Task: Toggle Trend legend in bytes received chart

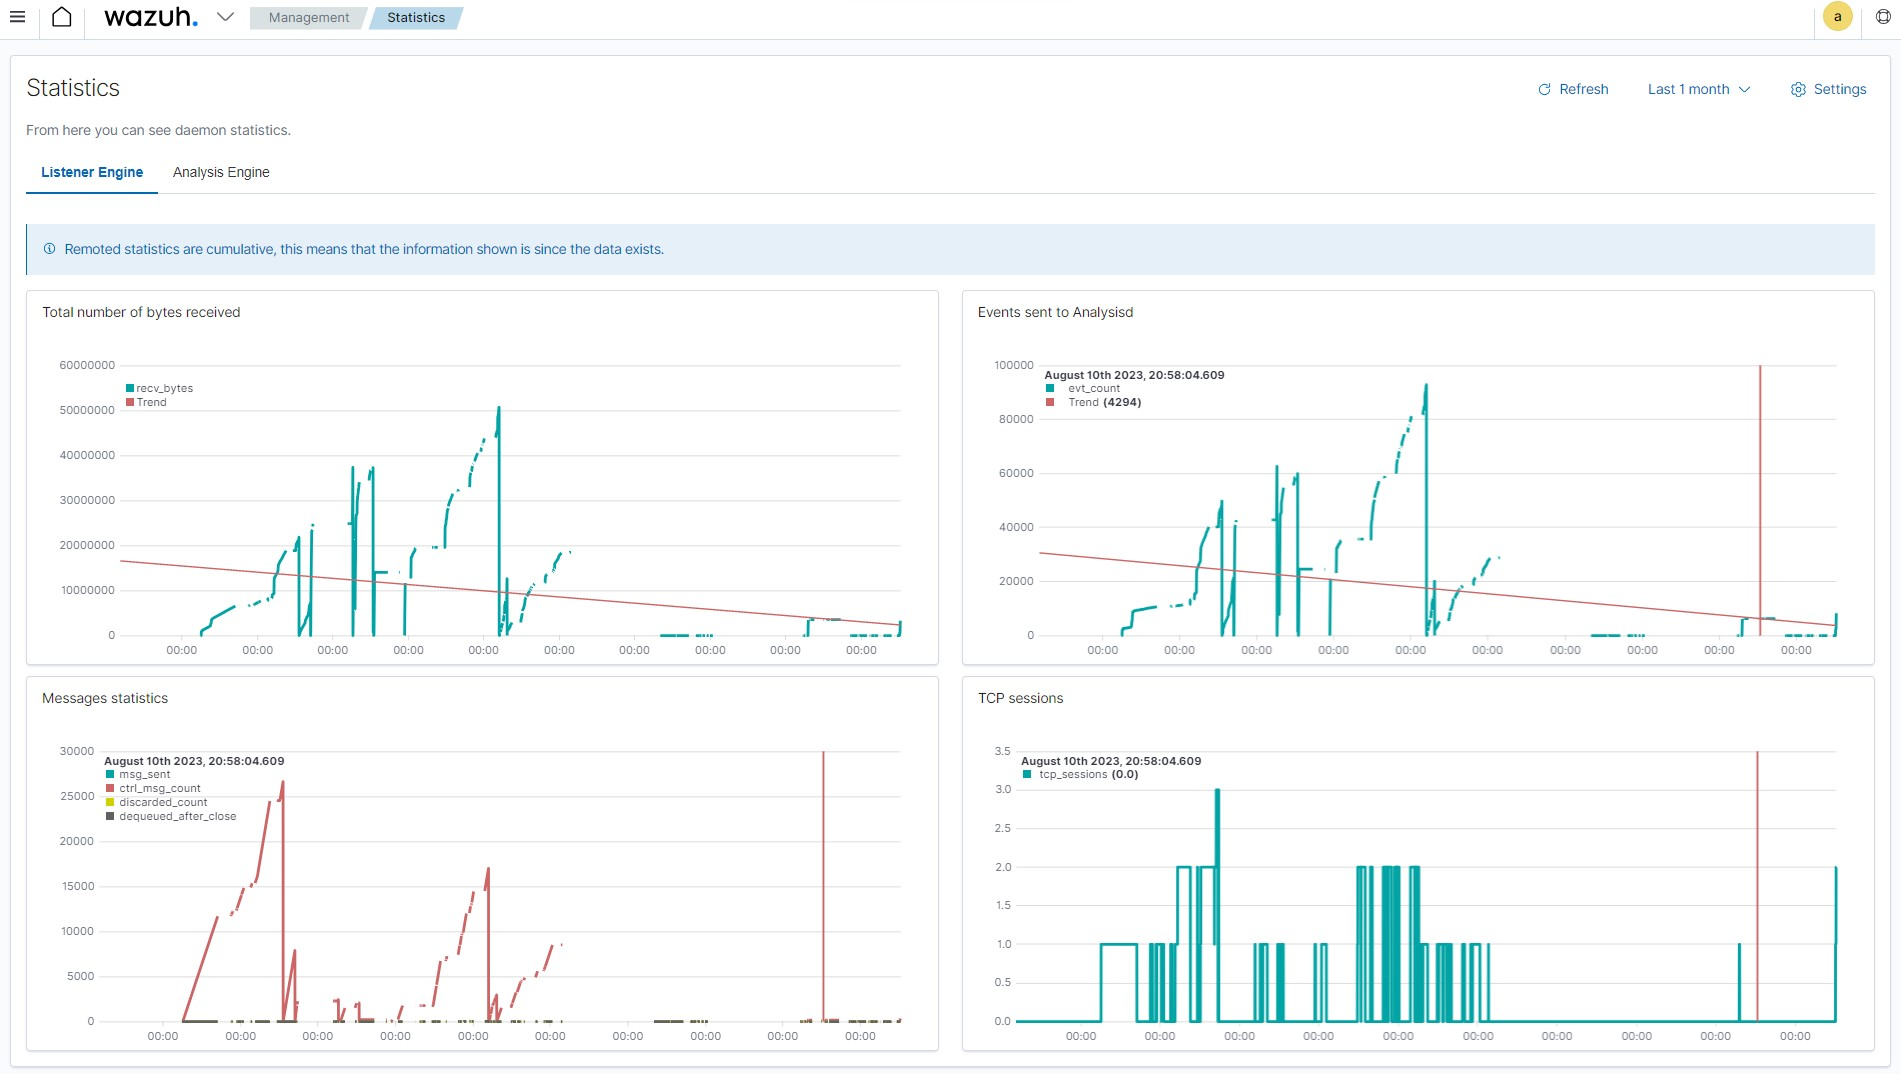Action: (146, 402)
